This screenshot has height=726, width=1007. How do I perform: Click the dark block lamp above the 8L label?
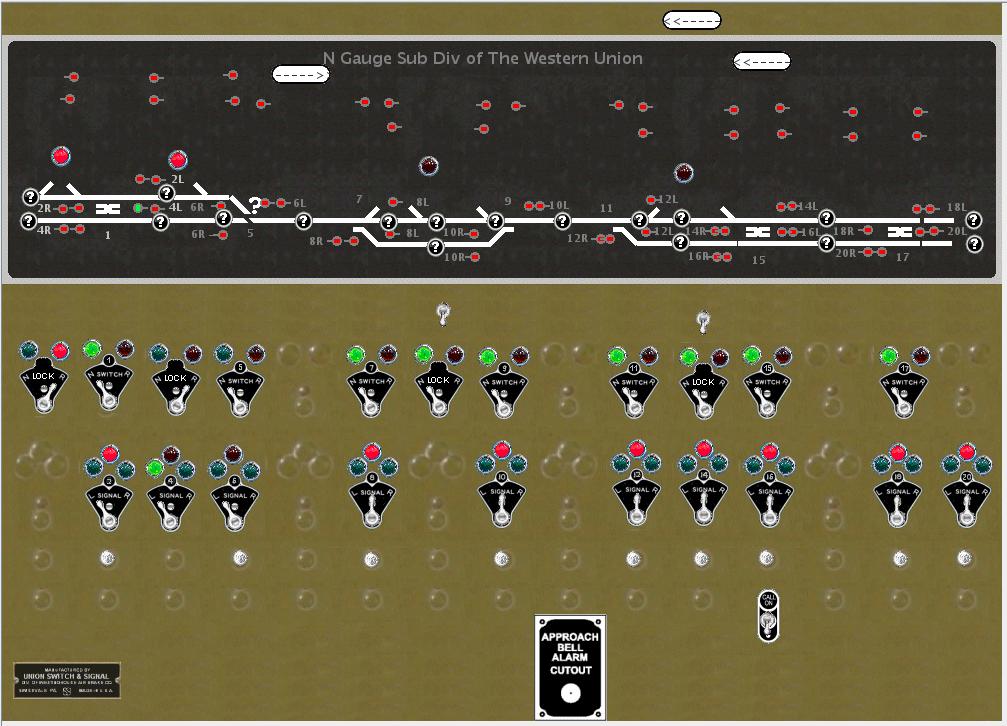[x=428, y=166]
